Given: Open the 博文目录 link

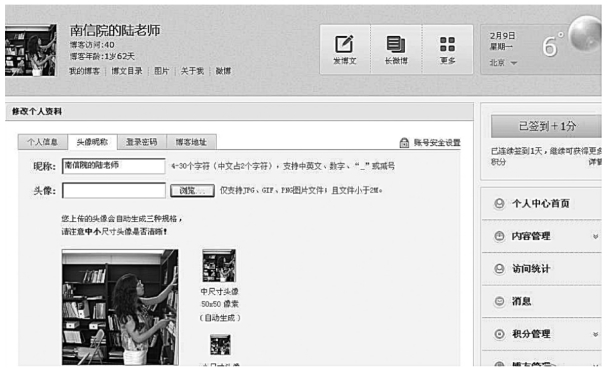Looking at the screenshot, I should (x=127, y=71).
